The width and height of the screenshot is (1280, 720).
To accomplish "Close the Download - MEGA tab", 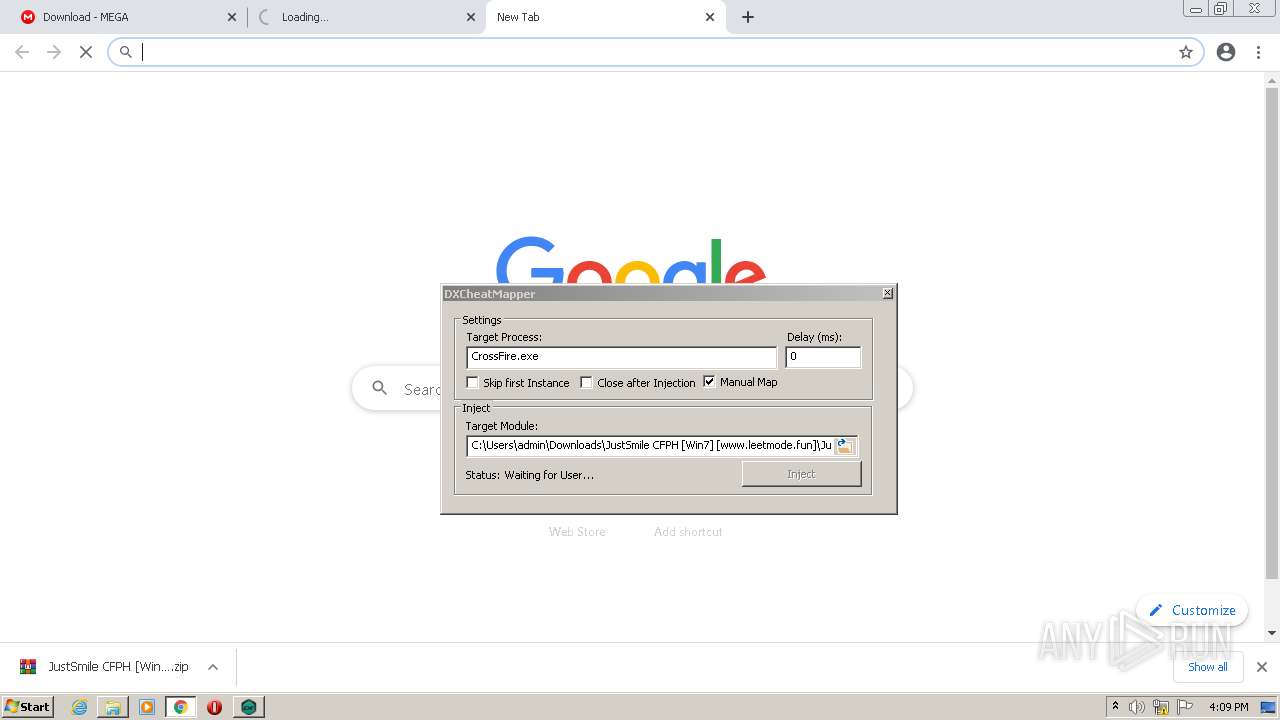I will tap(232, 17).
